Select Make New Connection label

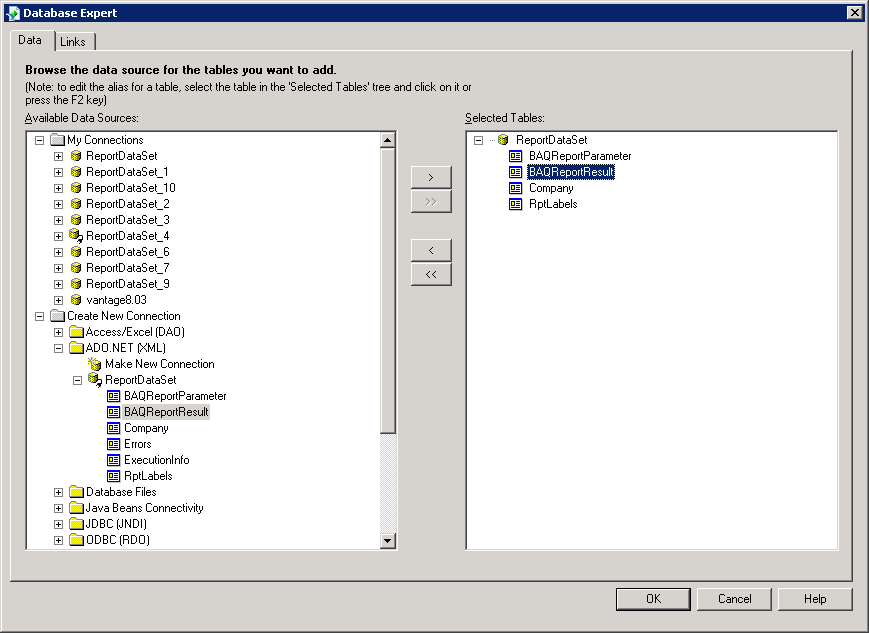tap(160, 364)
